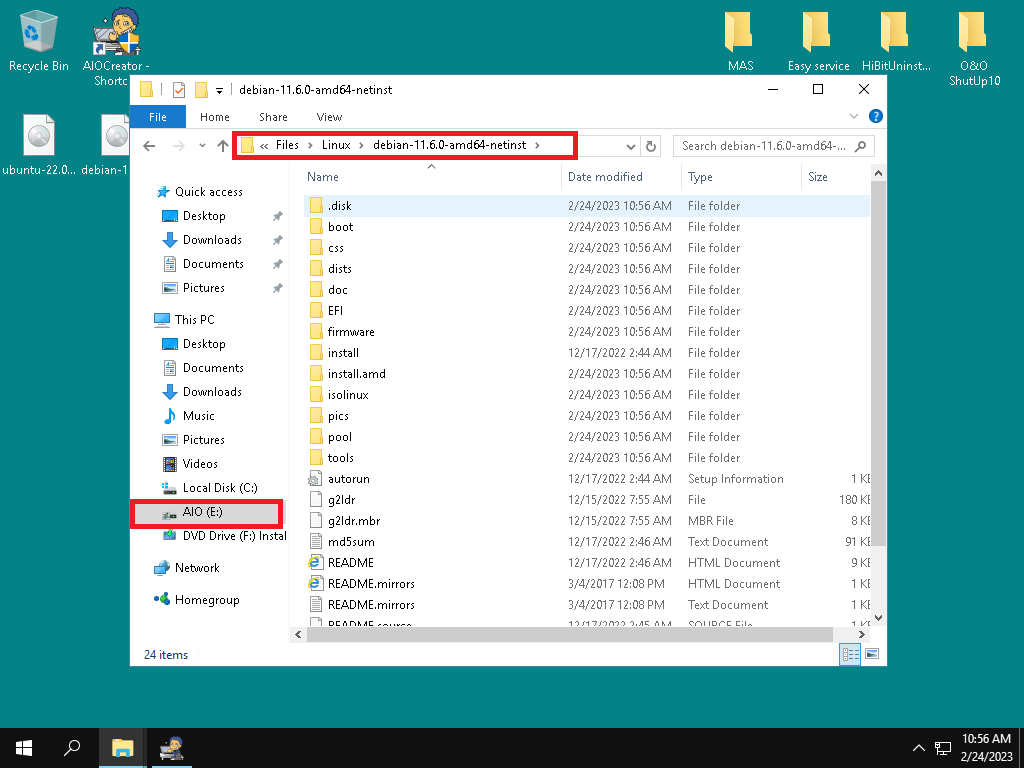Click the Linux breadcrumb in address bar

pyautogui.click(x=336, y=146)
